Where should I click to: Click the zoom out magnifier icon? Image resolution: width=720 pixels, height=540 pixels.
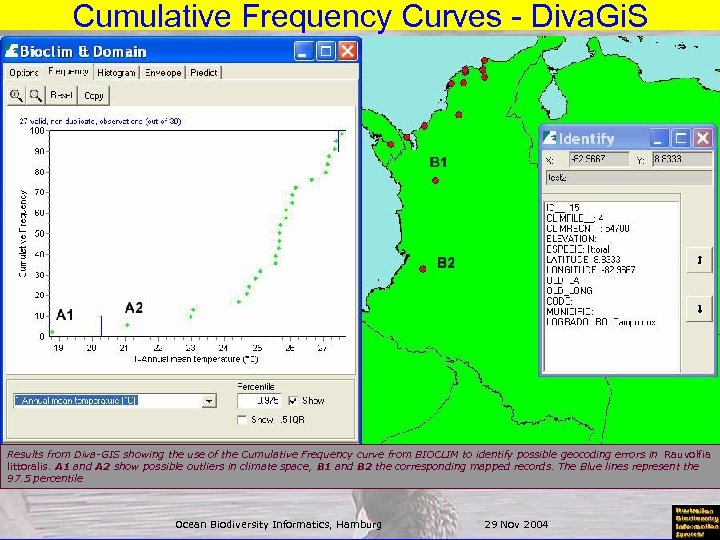coord(35,95)
